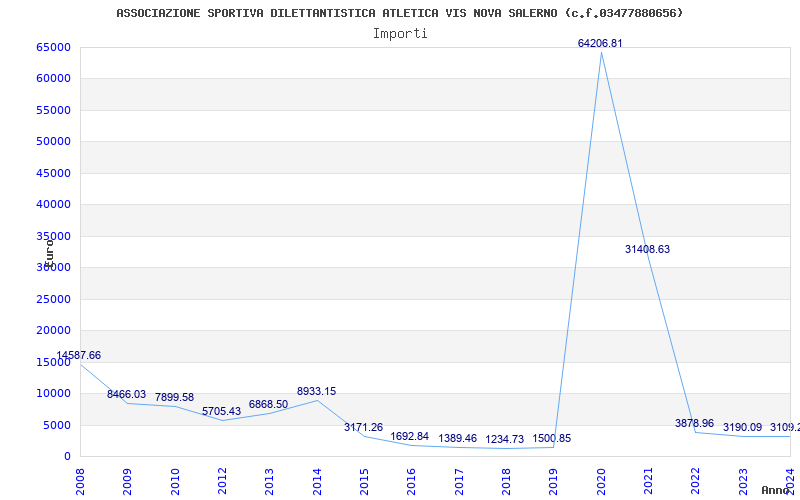800x500 pixels.
Task: Select the 1500.85 label for 2019
Action: tap(552, 438)
